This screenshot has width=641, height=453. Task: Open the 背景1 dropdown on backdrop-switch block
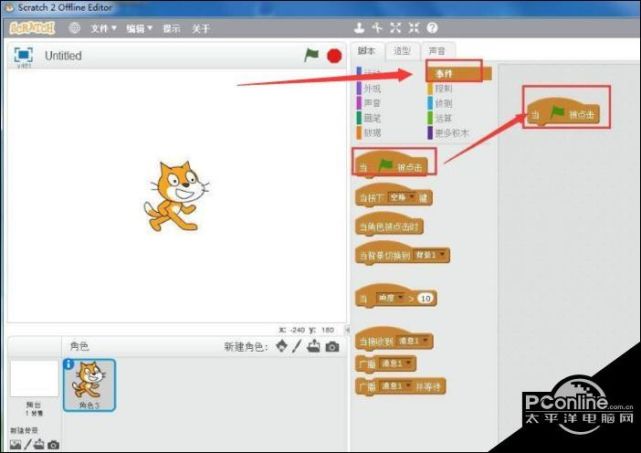(430, 256)
